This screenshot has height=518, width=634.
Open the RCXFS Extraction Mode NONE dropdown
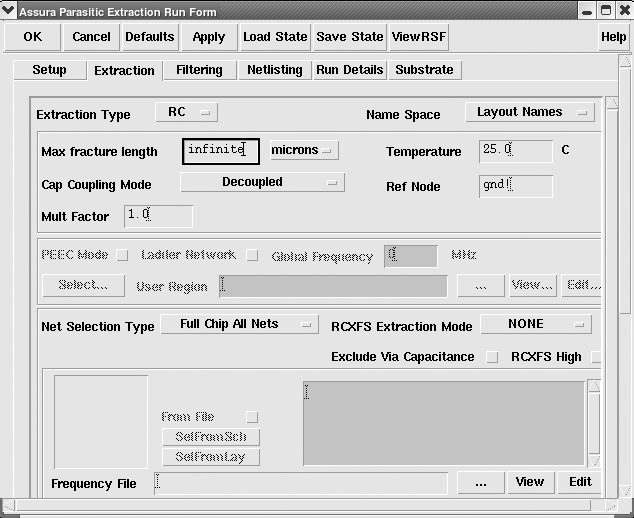[536, 324]
